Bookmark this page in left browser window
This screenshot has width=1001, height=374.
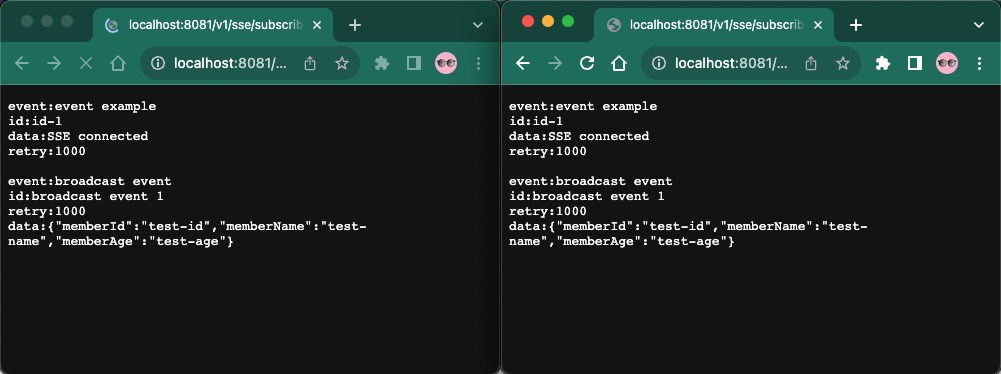(x=342, y=63)
